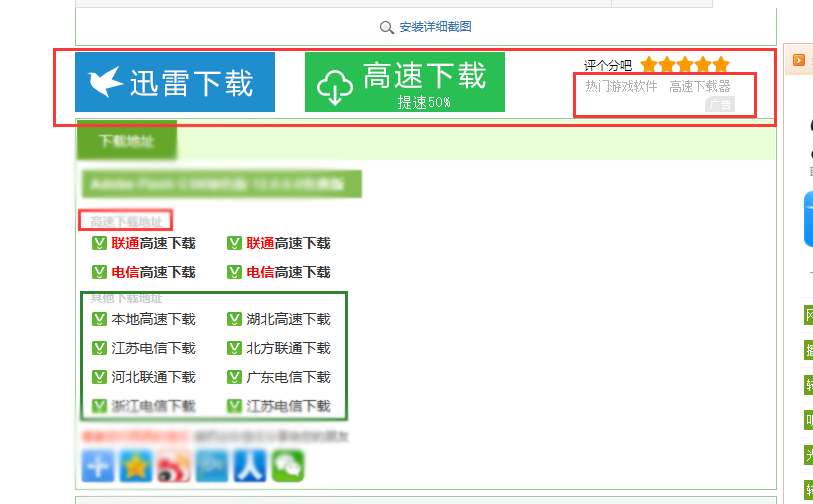Click the Renren share icon
This screenshot has height=504, width=813.
(249, 466)
